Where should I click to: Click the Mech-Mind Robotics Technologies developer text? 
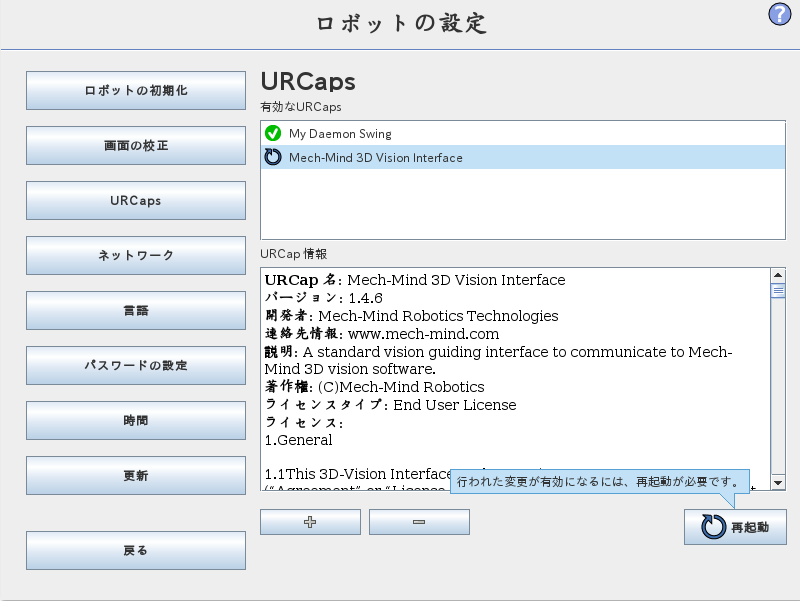tap(438, 316)
